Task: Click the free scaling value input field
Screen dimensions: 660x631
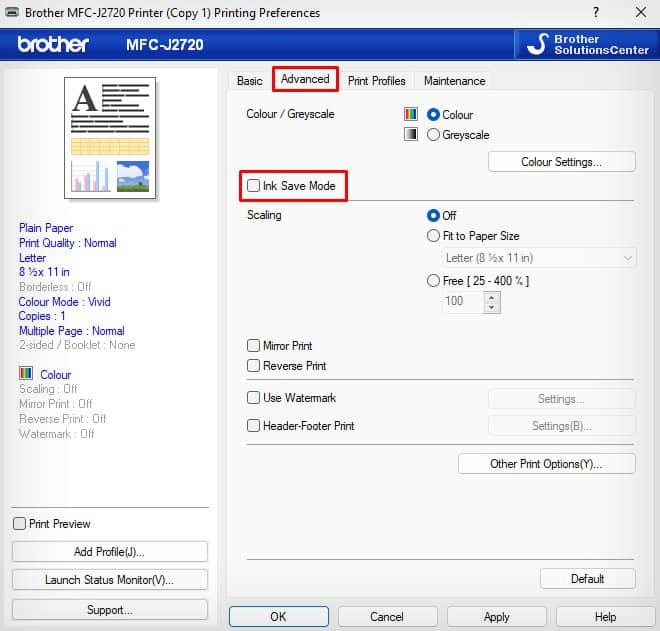Action: click(x=462, y=301)
